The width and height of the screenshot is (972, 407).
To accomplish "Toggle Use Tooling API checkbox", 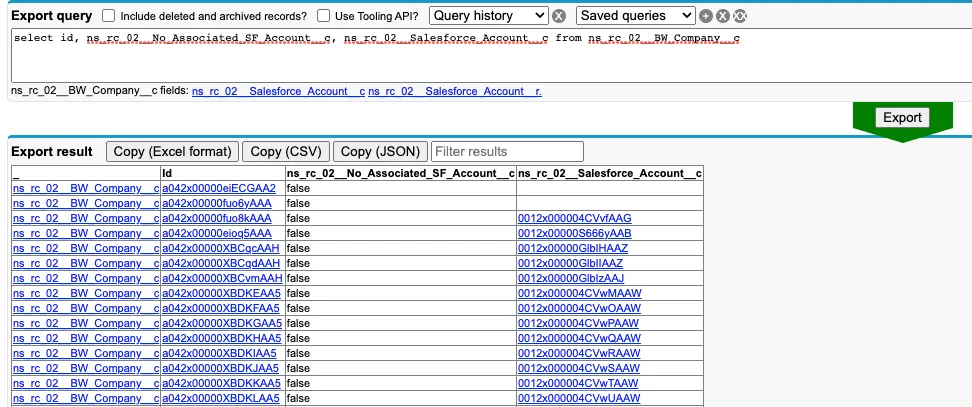I will (x=323, y=15).
